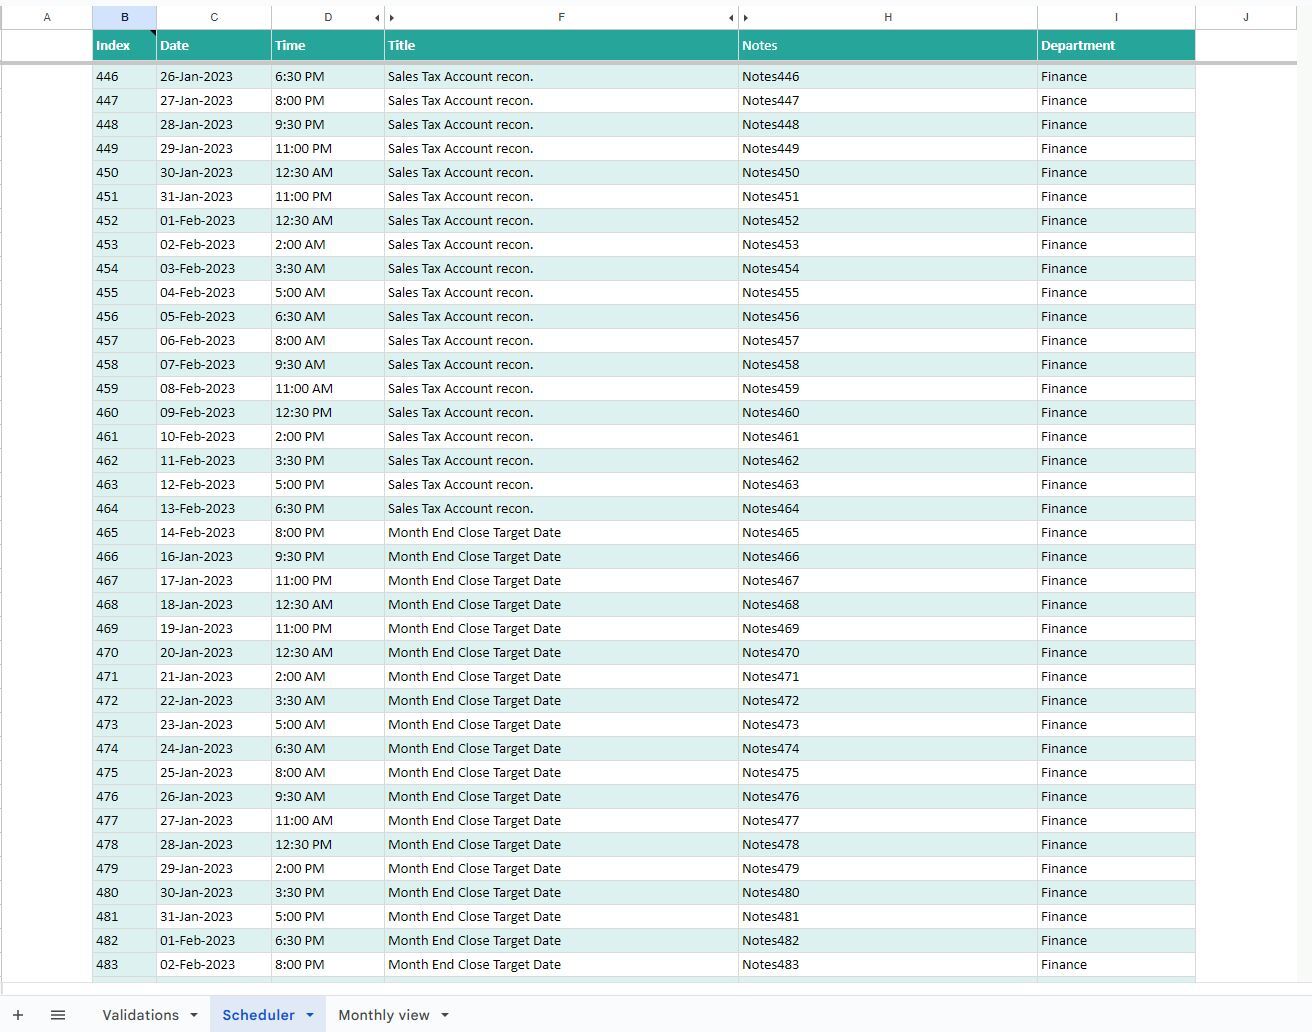Select Sales Tax Account recon. in row 452
Image resolution: width=1312 pixels, height=1032 pixels.
[561, 221]
